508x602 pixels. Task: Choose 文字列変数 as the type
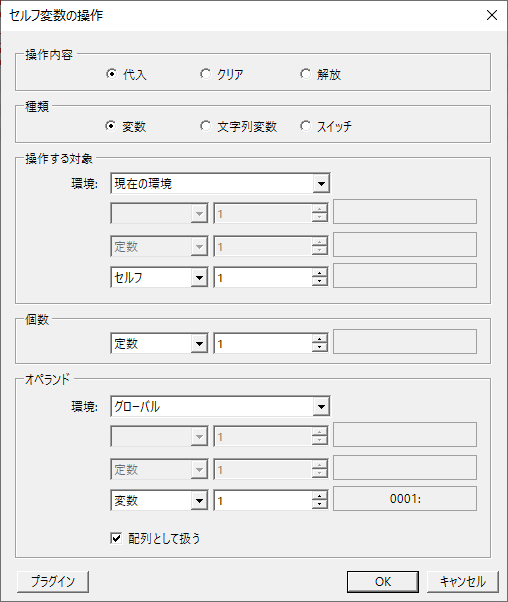coord(238,126)
